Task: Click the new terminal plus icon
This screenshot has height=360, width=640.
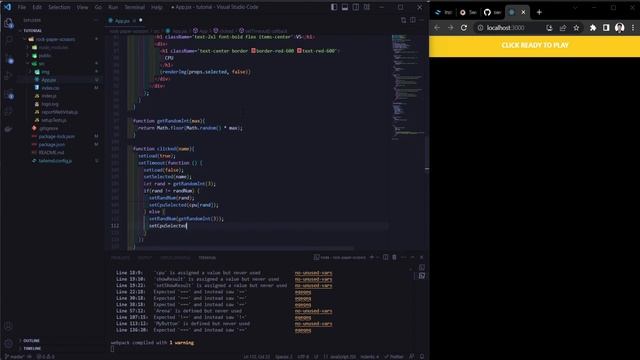Action: (372, 257)
